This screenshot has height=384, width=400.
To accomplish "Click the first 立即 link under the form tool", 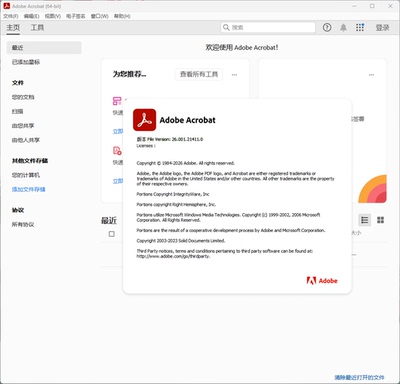I will coord(118,131).
